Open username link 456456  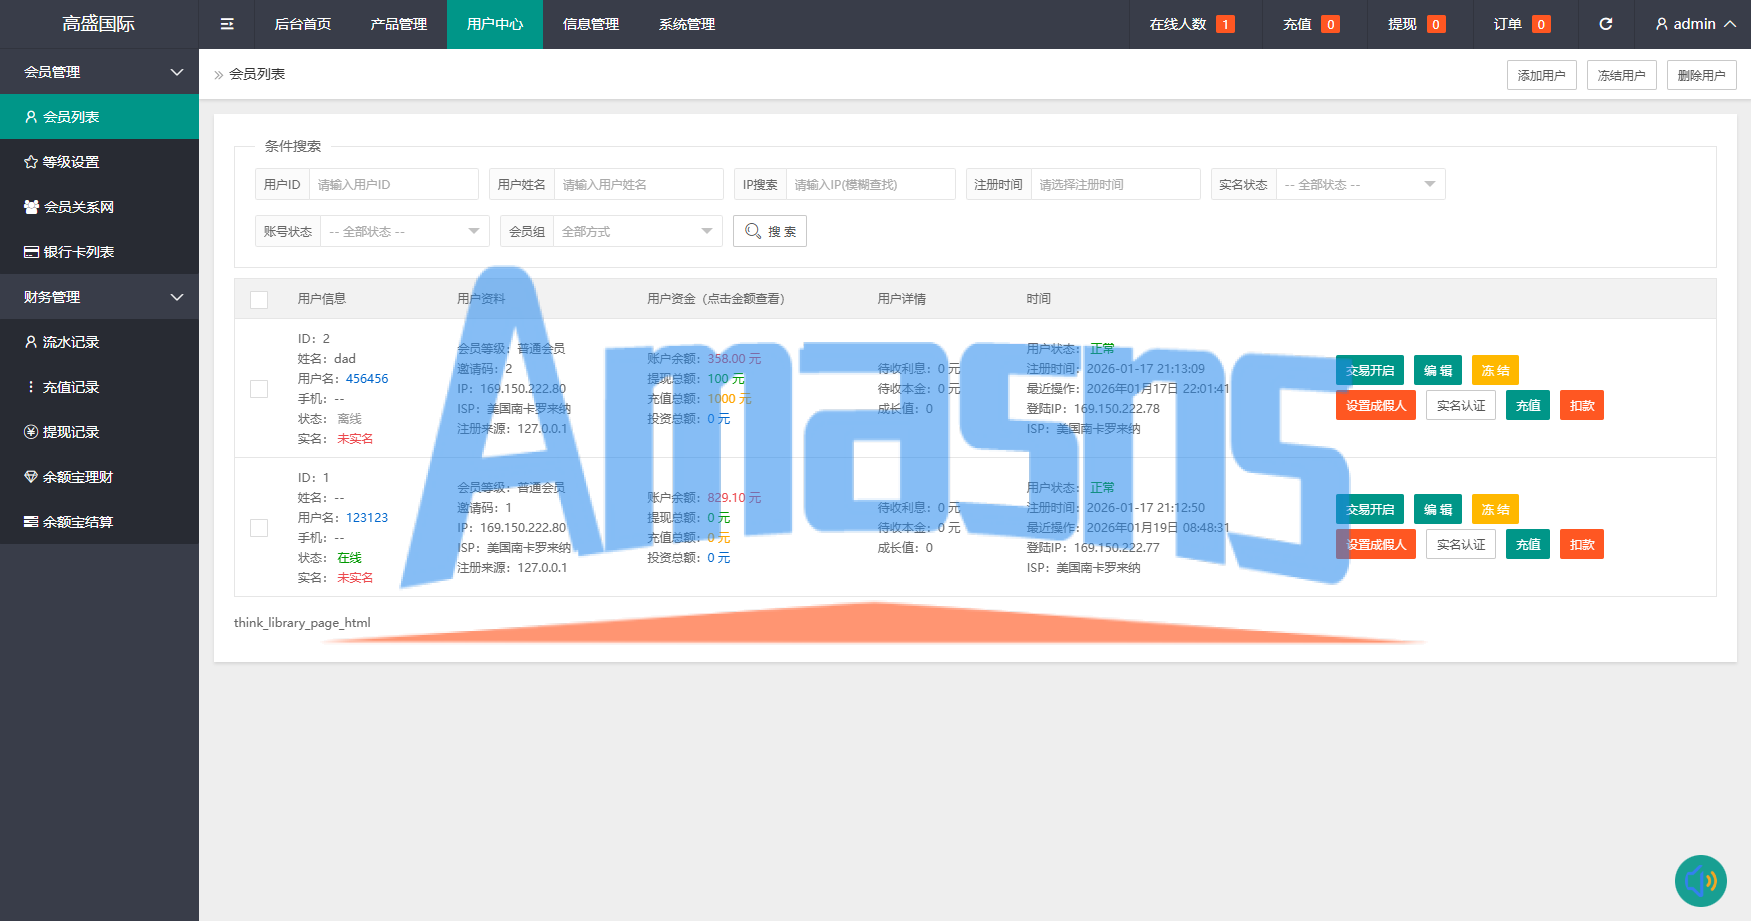click(367, 379)
